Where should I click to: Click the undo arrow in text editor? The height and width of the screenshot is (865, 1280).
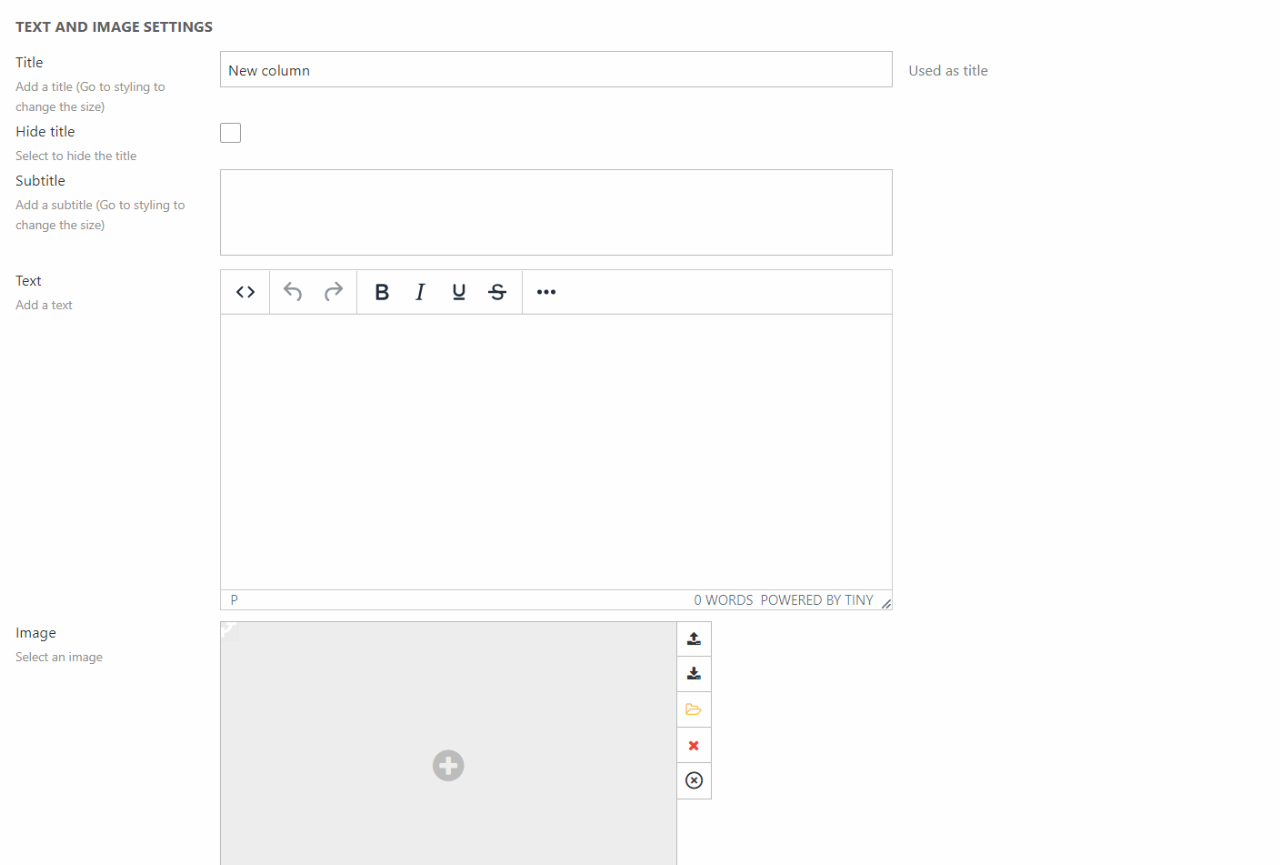click(293, 292)
